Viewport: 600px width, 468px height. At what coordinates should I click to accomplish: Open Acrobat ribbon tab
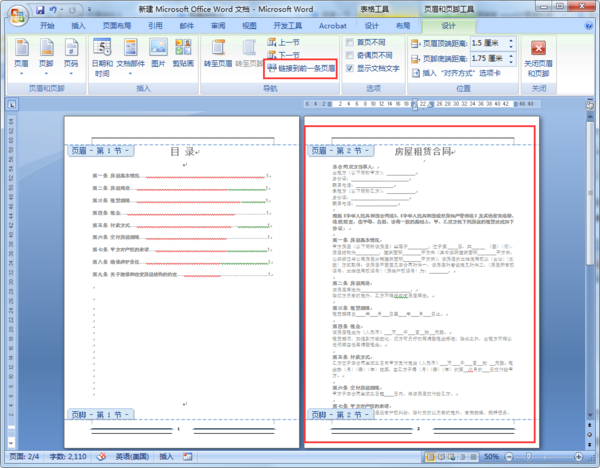[333, 26]
